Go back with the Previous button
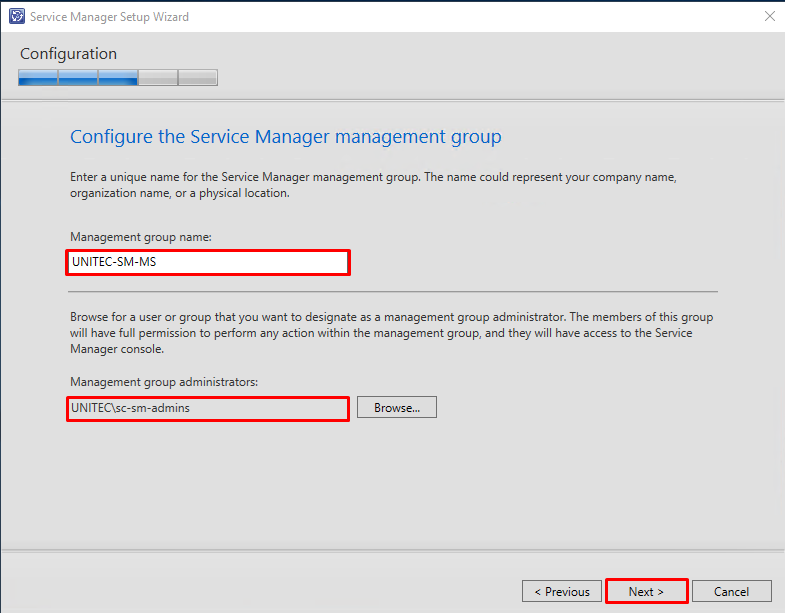Screen dimensions: 785x613 tap(562, 591)
